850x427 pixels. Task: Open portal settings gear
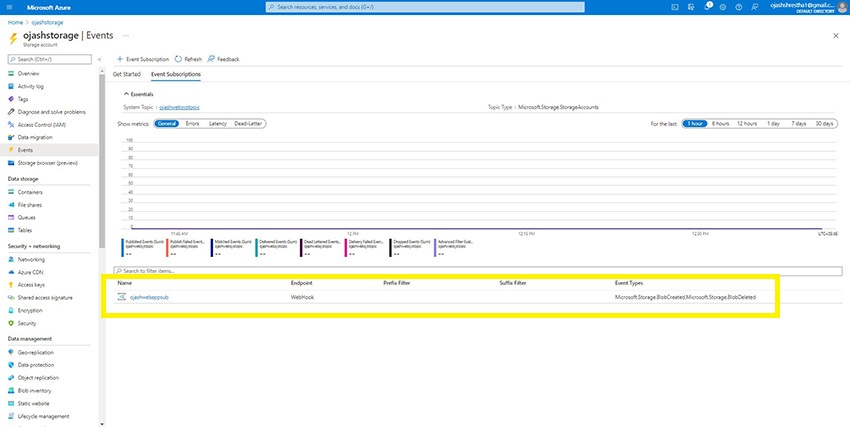pyautogui.click(x=723, y=7)
